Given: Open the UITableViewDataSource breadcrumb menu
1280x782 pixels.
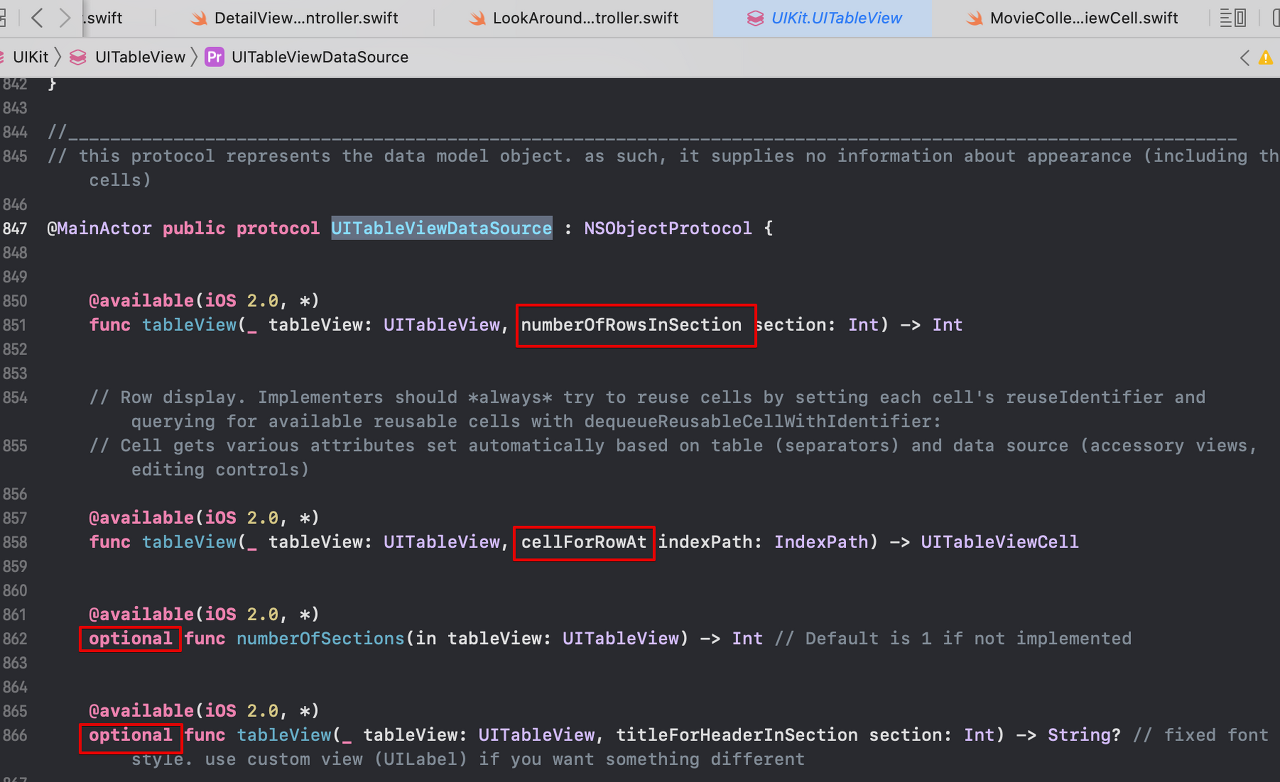Looking at the screenshot, I should [x=307, y=57].
